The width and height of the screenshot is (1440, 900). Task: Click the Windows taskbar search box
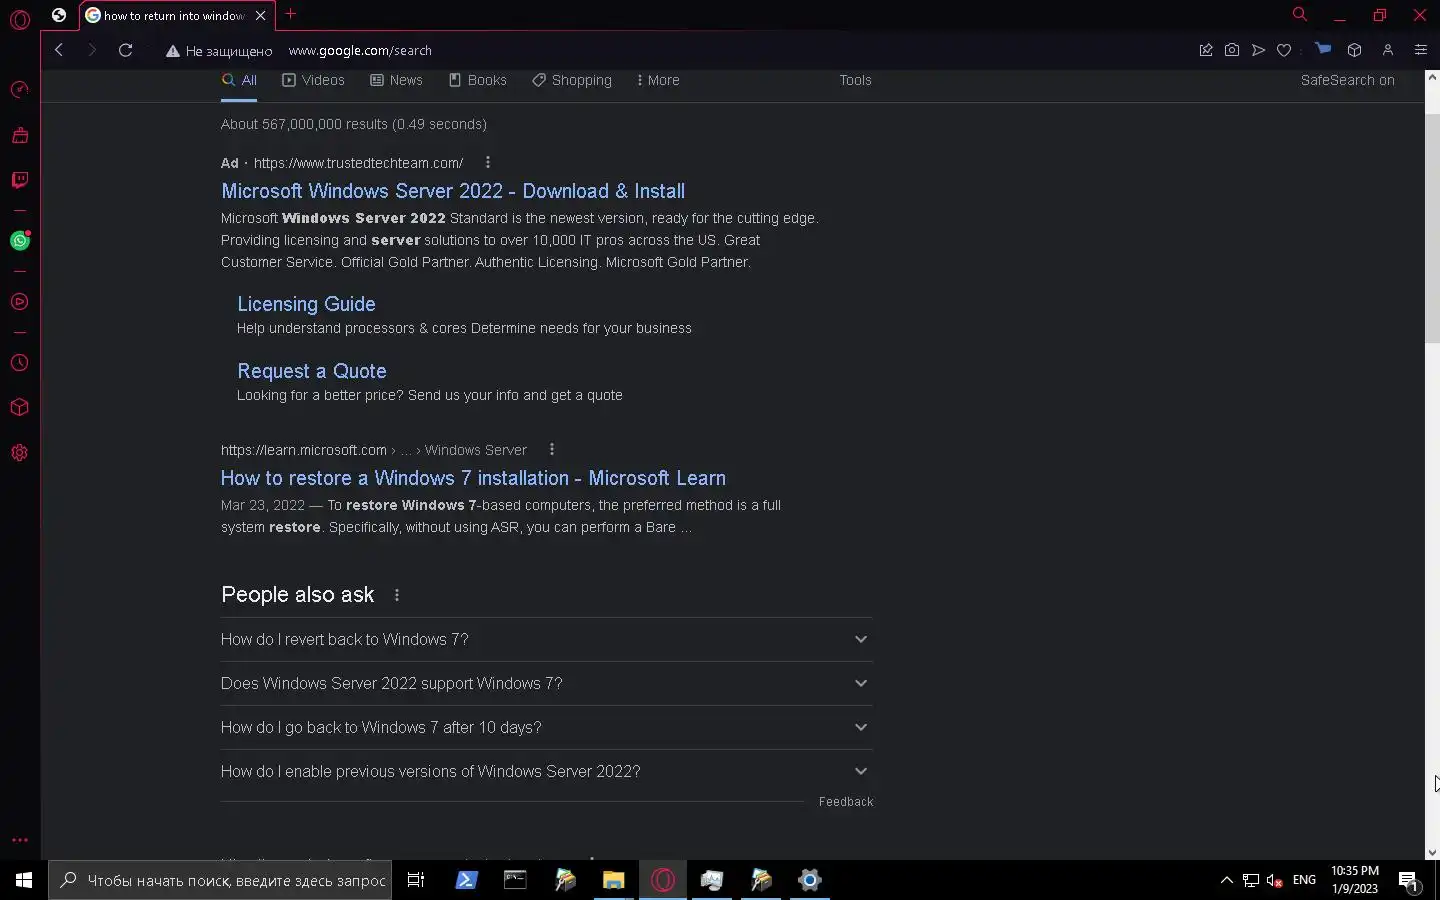click(x=219, y=880)
